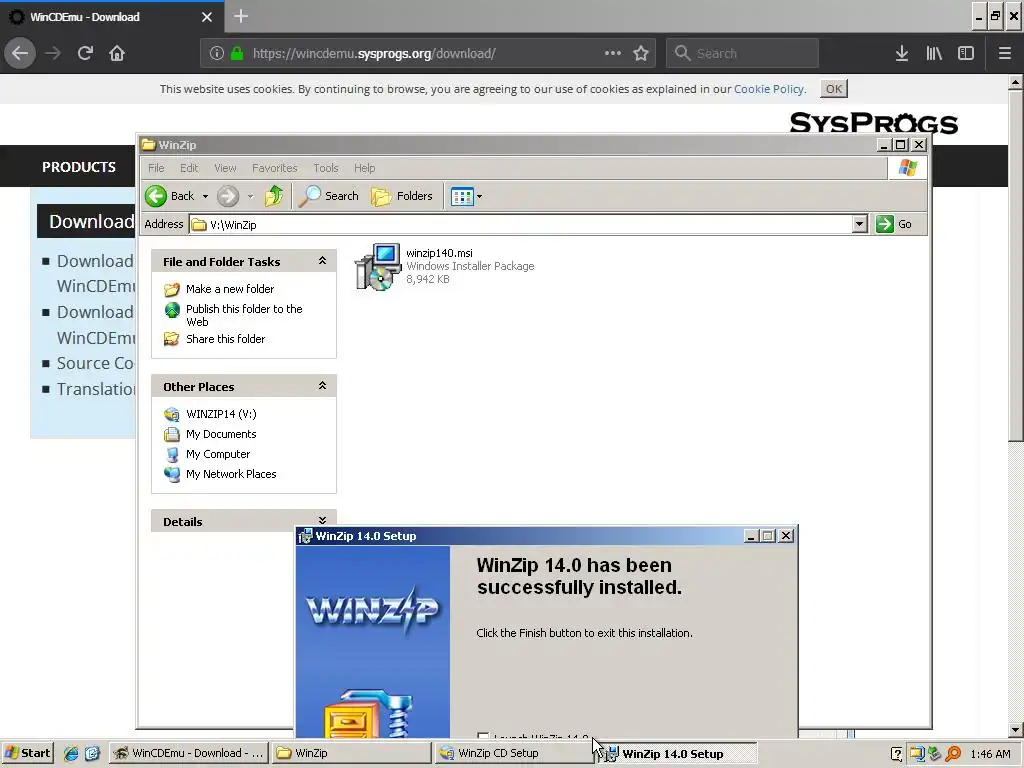
Task: Click the Firefox Search box
Action: tap(742, 53)
